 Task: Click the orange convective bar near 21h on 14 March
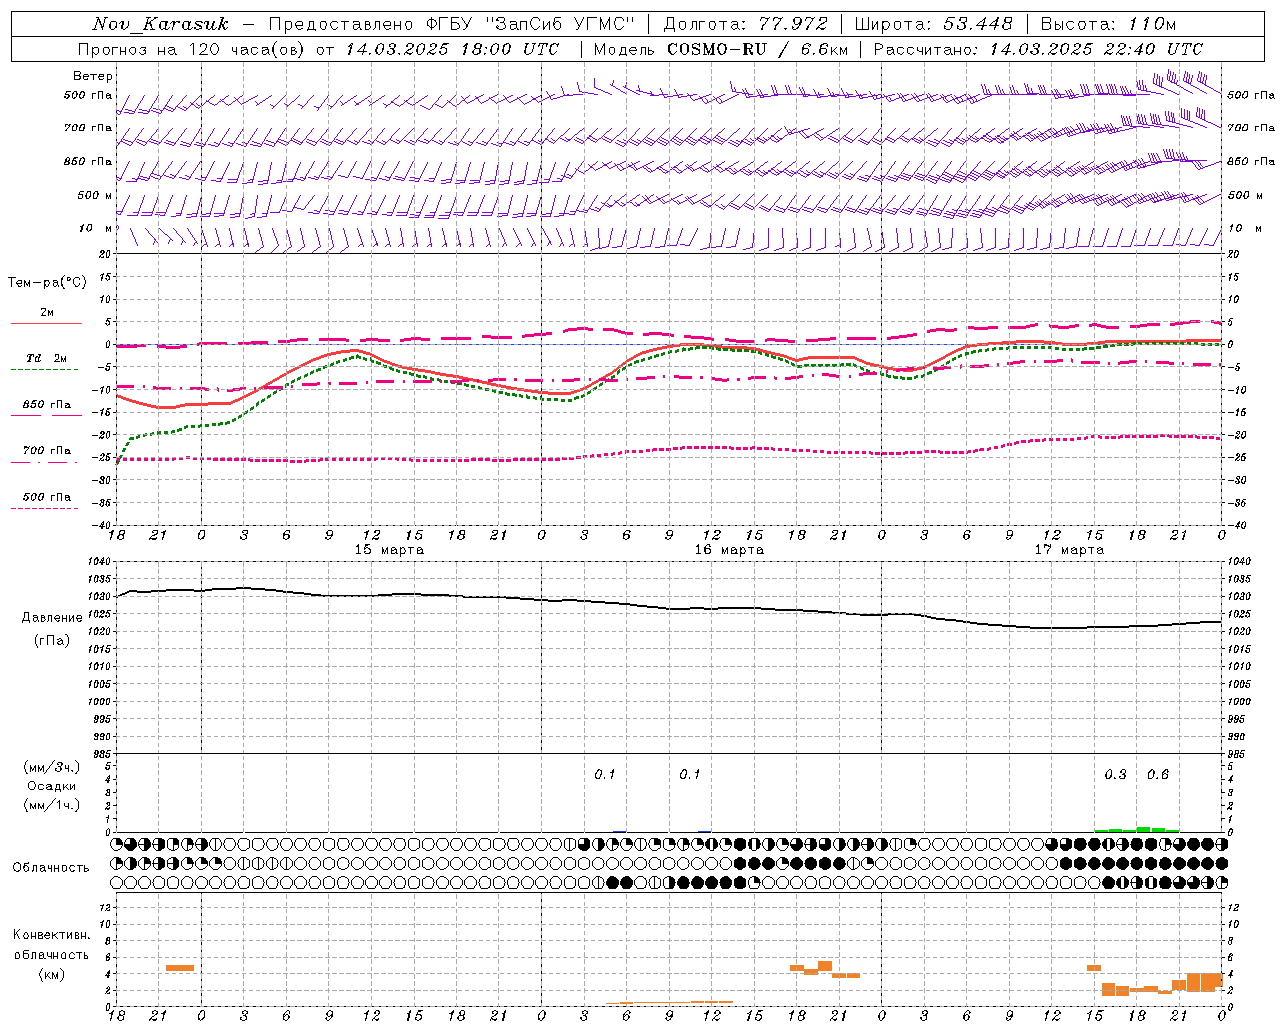click(x=180, y=968)
